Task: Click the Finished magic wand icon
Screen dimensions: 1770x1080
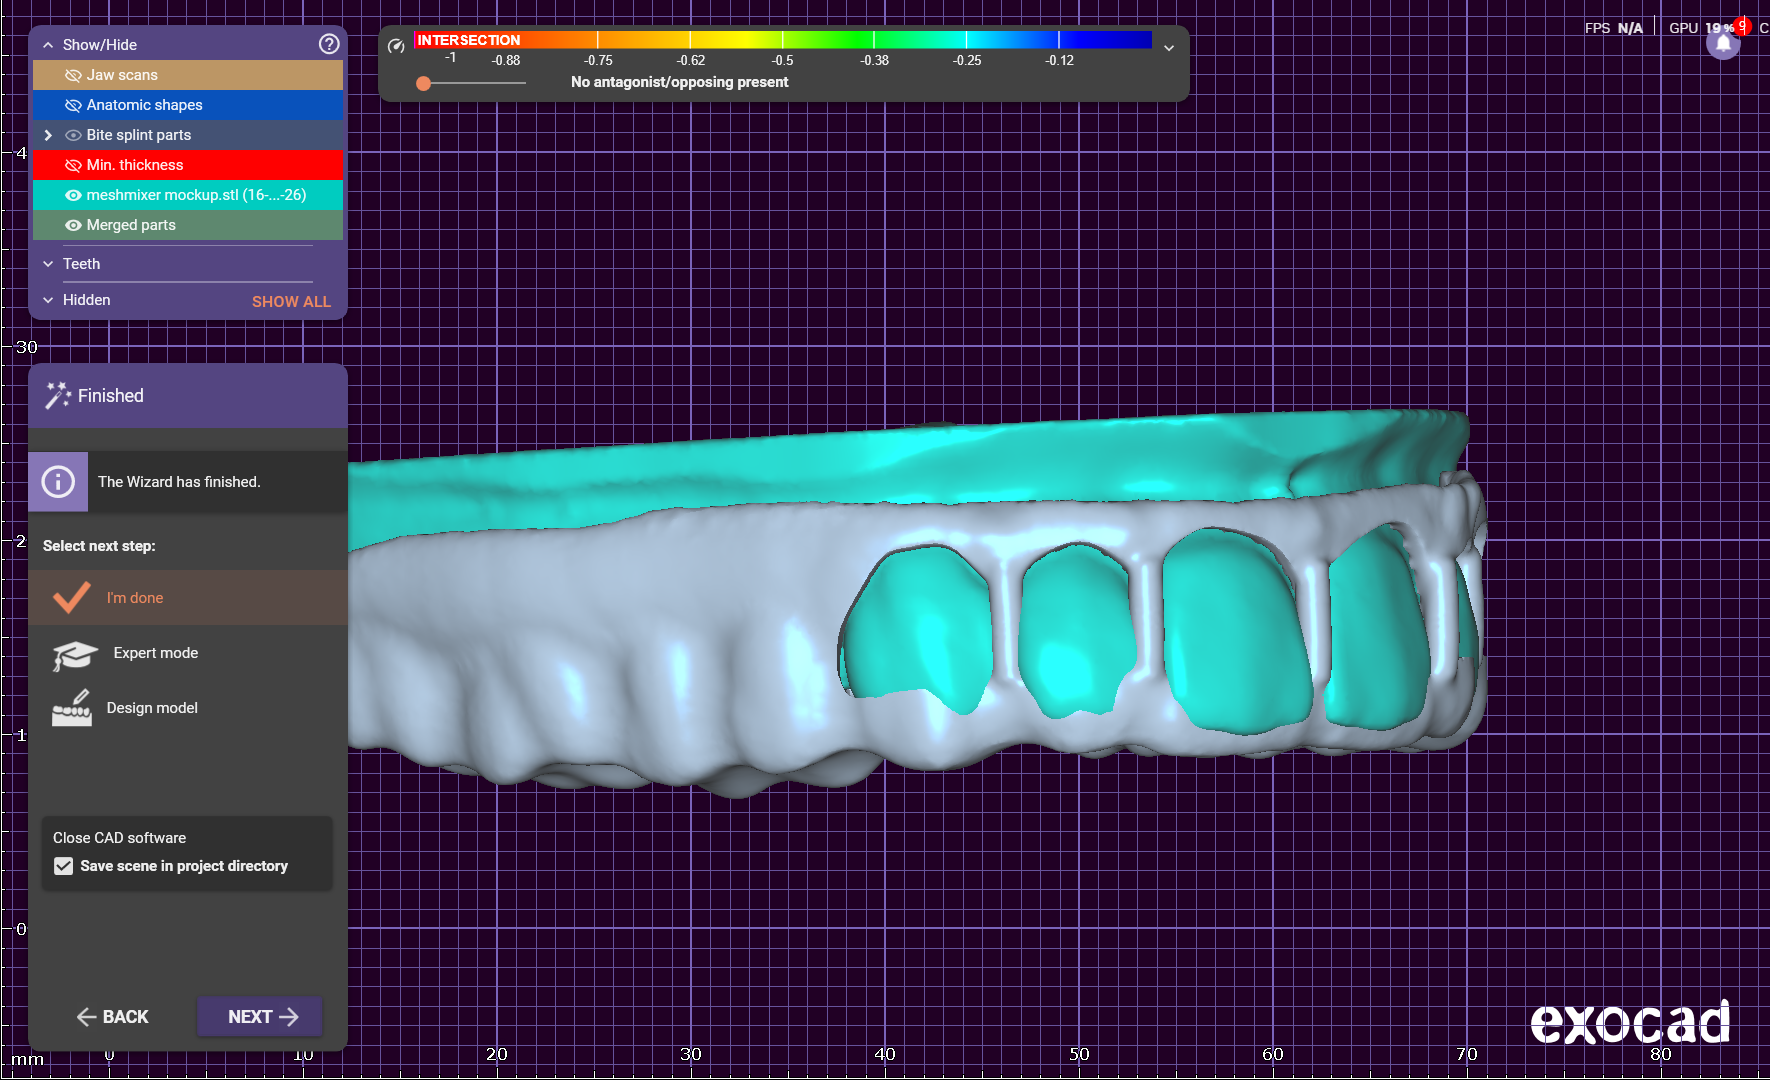Action: point(58,396)
